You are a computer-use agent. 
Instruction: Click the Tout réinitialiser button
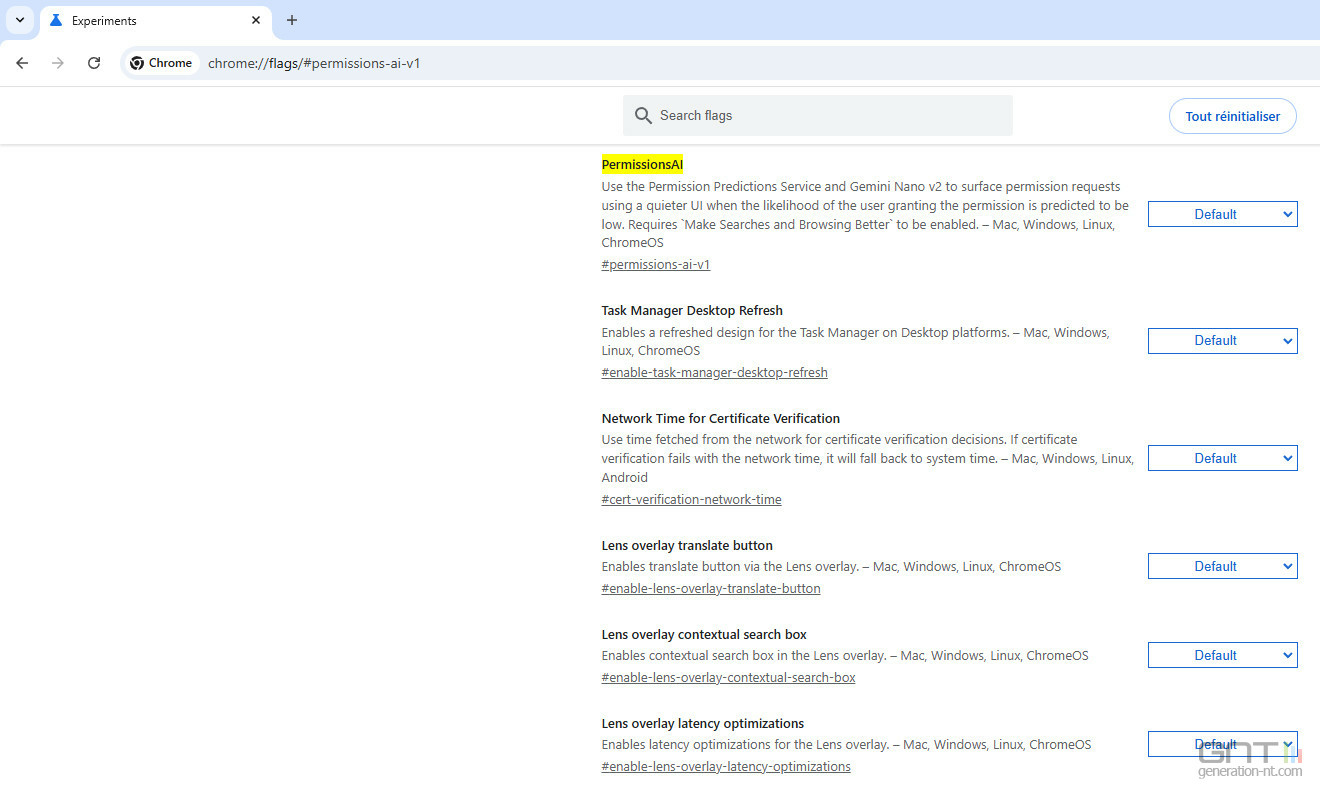(1232, 116)
